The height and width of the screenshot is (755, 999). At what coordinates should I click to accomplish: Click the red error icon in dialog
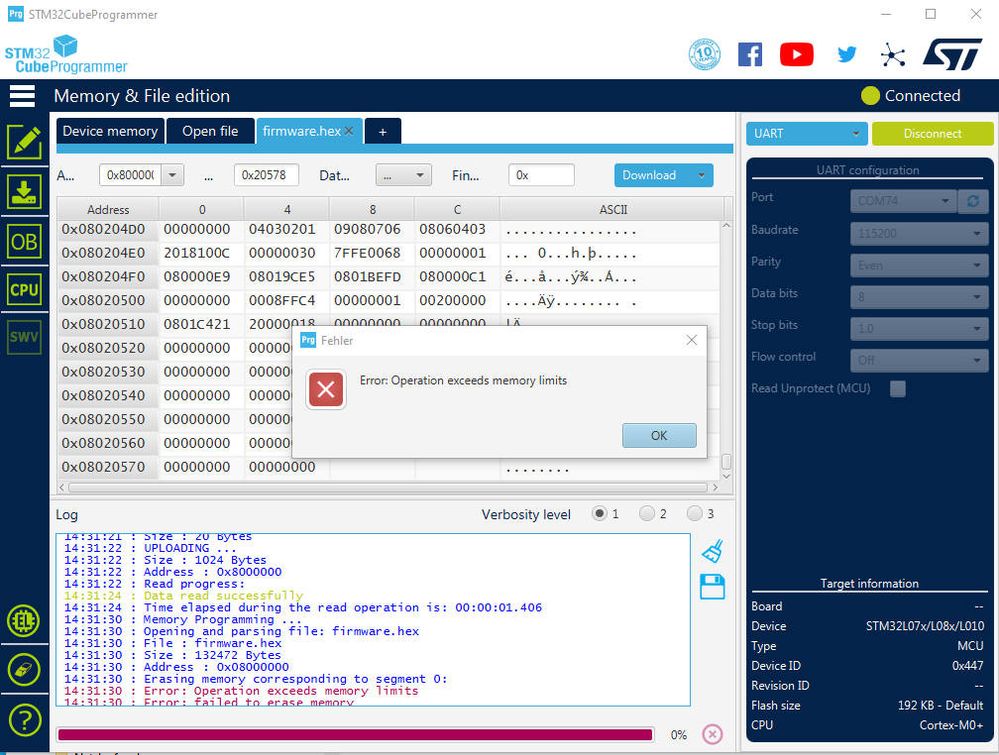(326, 389)
